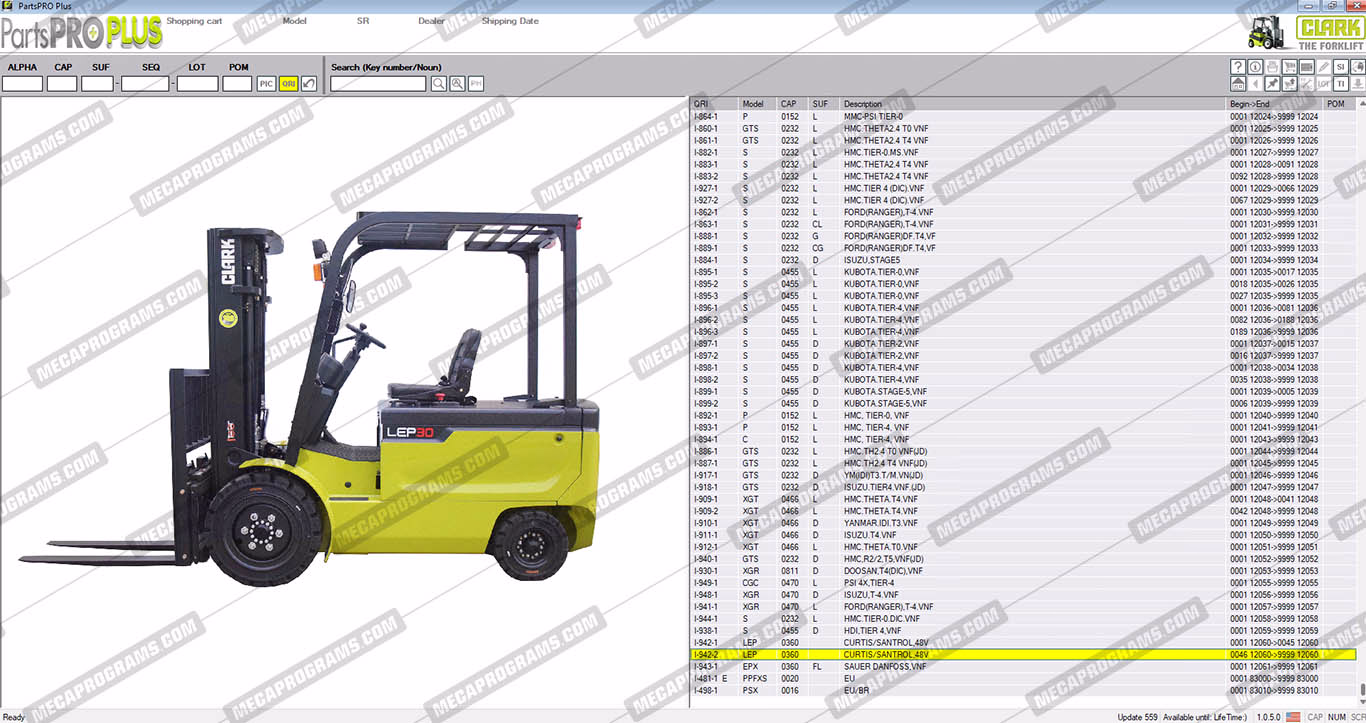1366x723 pixels.
Task: Focus the LOT input field
Action: coord(197,84)
